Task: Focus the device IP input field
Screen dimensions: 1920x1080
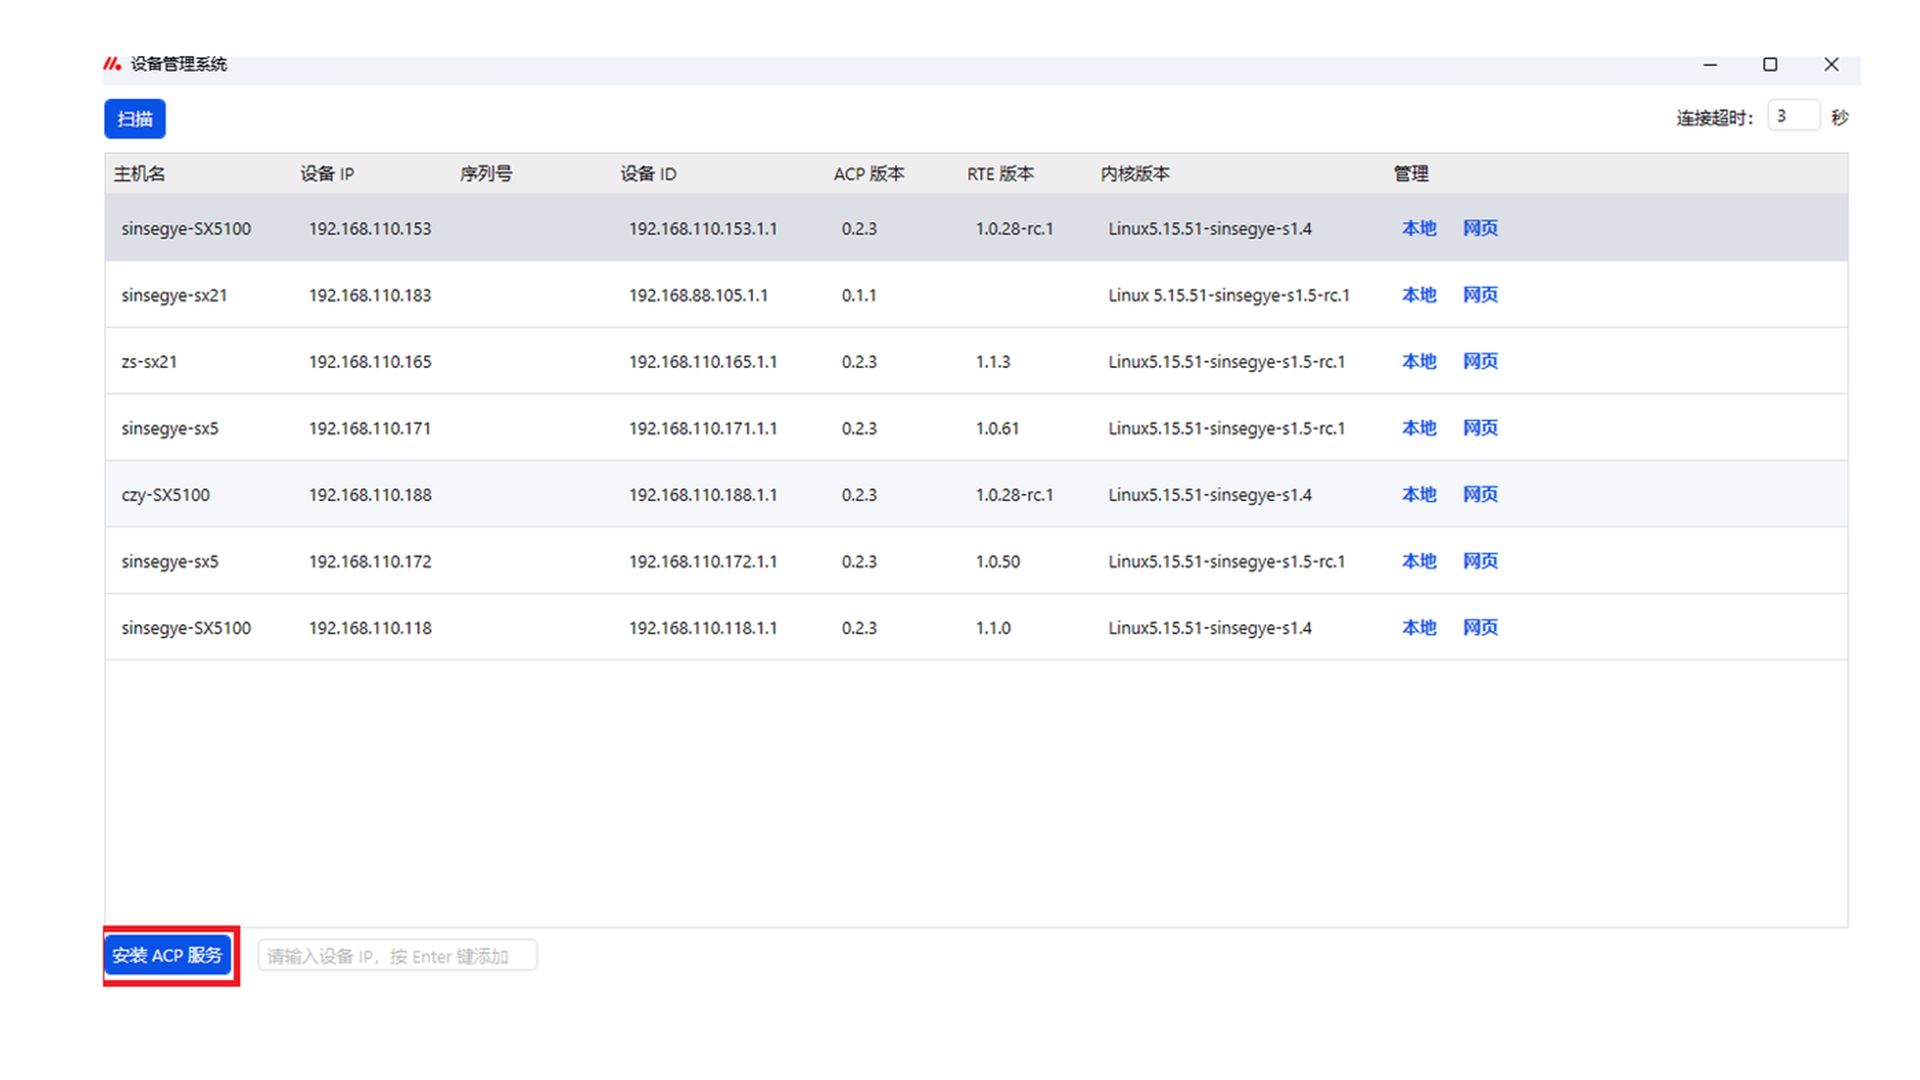Action: (x=397, y=956)
